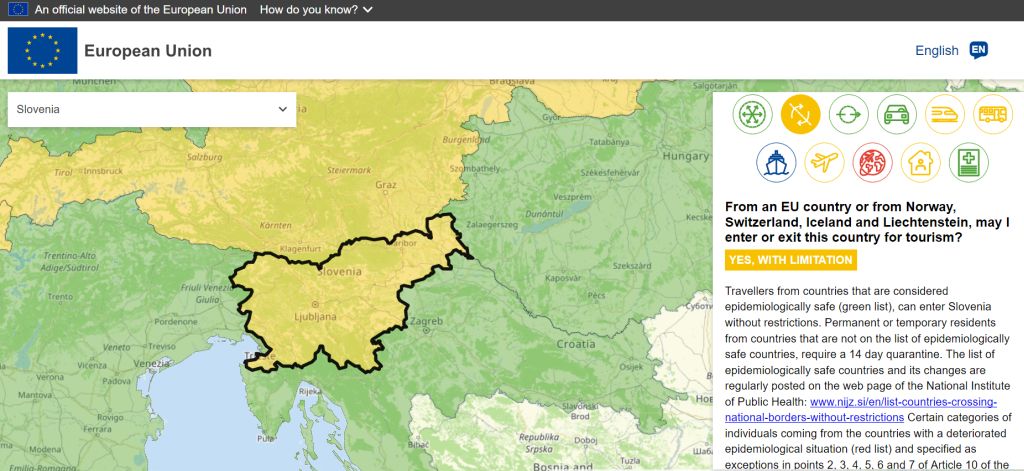Screen dimensions: 1024x471
Task: Click the European Union site title
Action: point(148,51)
